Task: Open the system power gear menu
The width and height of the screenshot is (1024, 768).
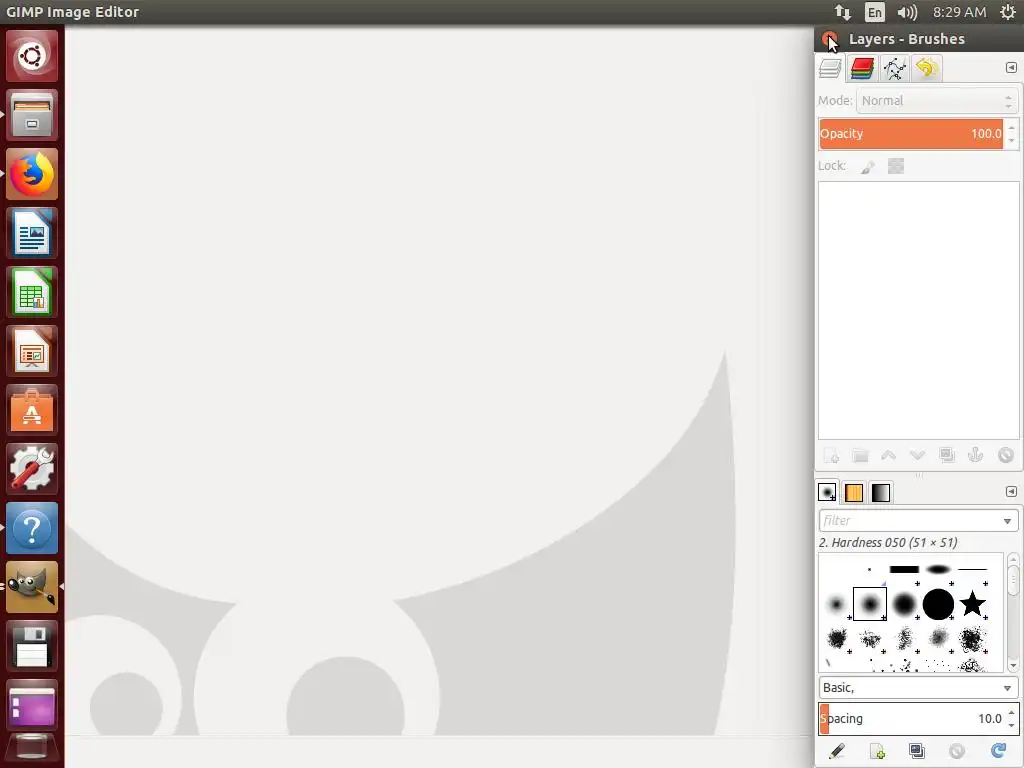Action: [1008, 12]
